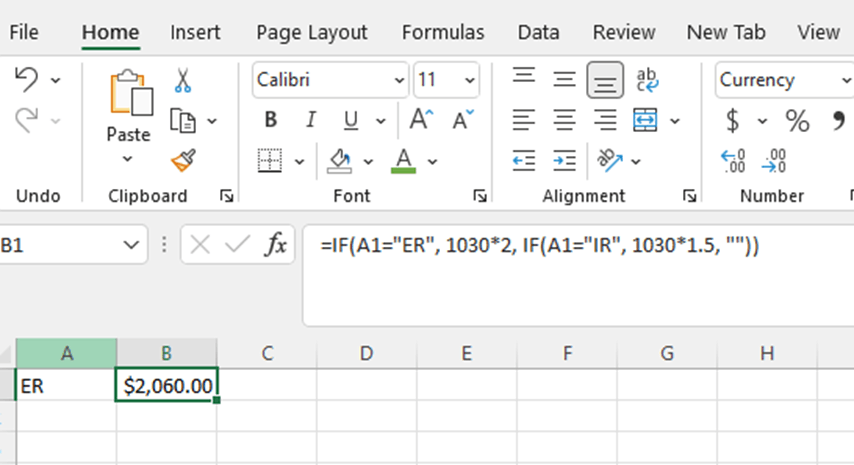Open the Copy dropdown arrow
Screen dimensions: 854x465
coord(212,121)
